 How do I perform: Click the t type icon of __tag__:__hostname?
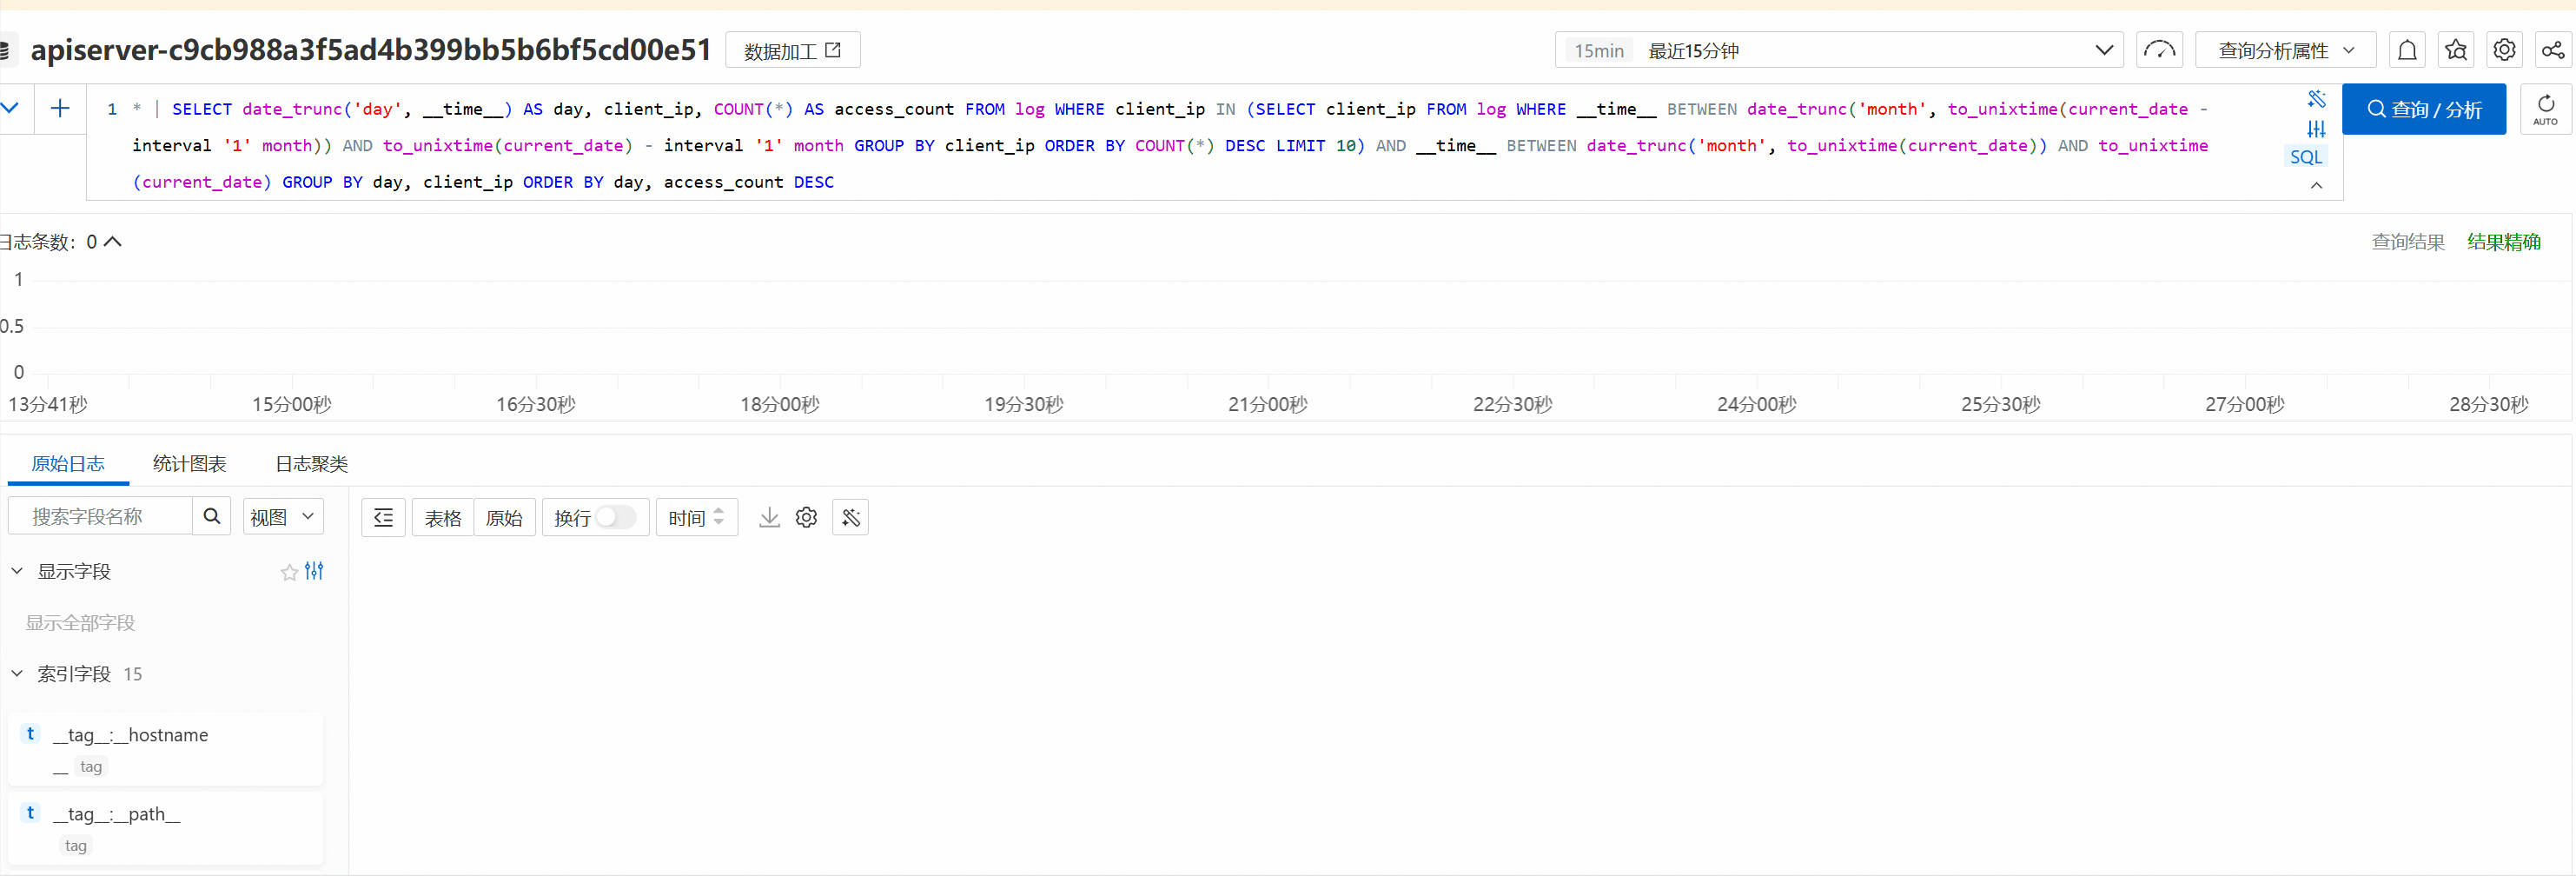[31, 733]
